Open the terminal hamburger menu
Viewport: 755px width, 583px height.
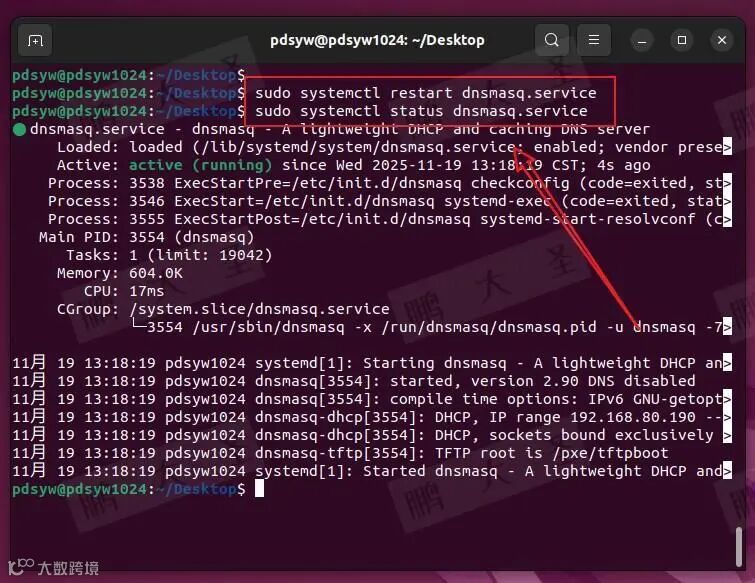(594, 40)
